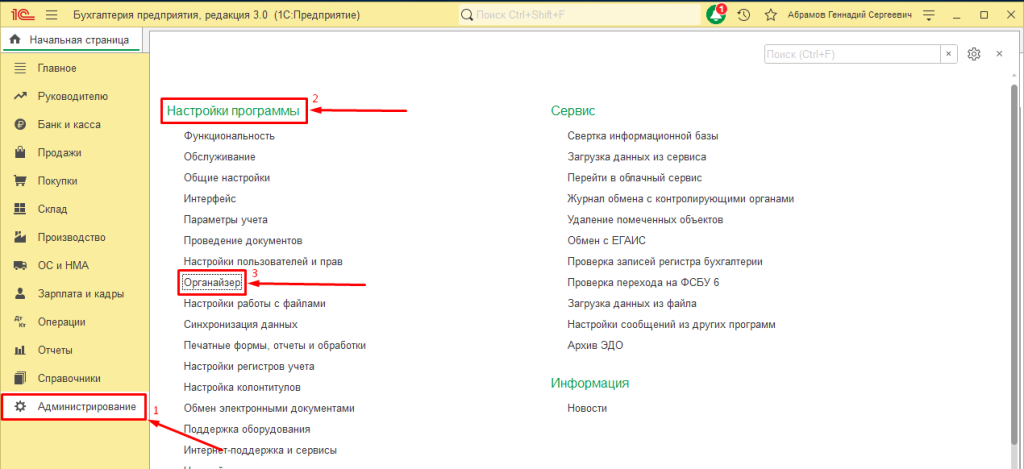This screenshot has height=469, width=1024.
Task: Open the Обмен с ЕГАИС link
Action: point(607,240)
